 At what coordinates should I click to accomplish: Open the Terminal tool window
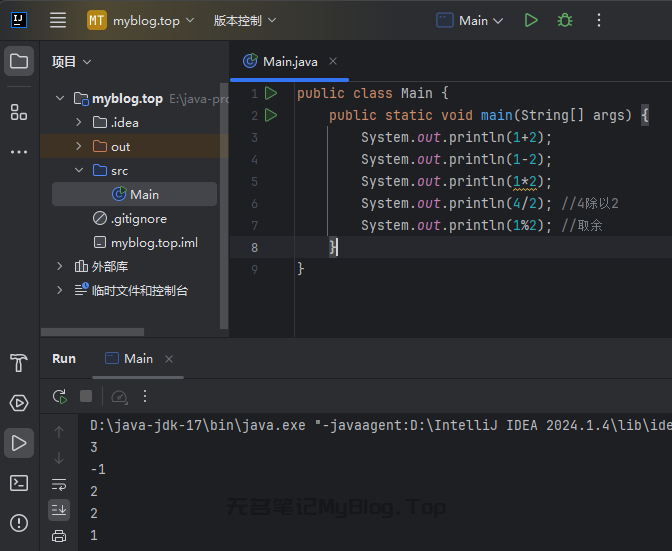pyautogui.click(x=19, y=483)
